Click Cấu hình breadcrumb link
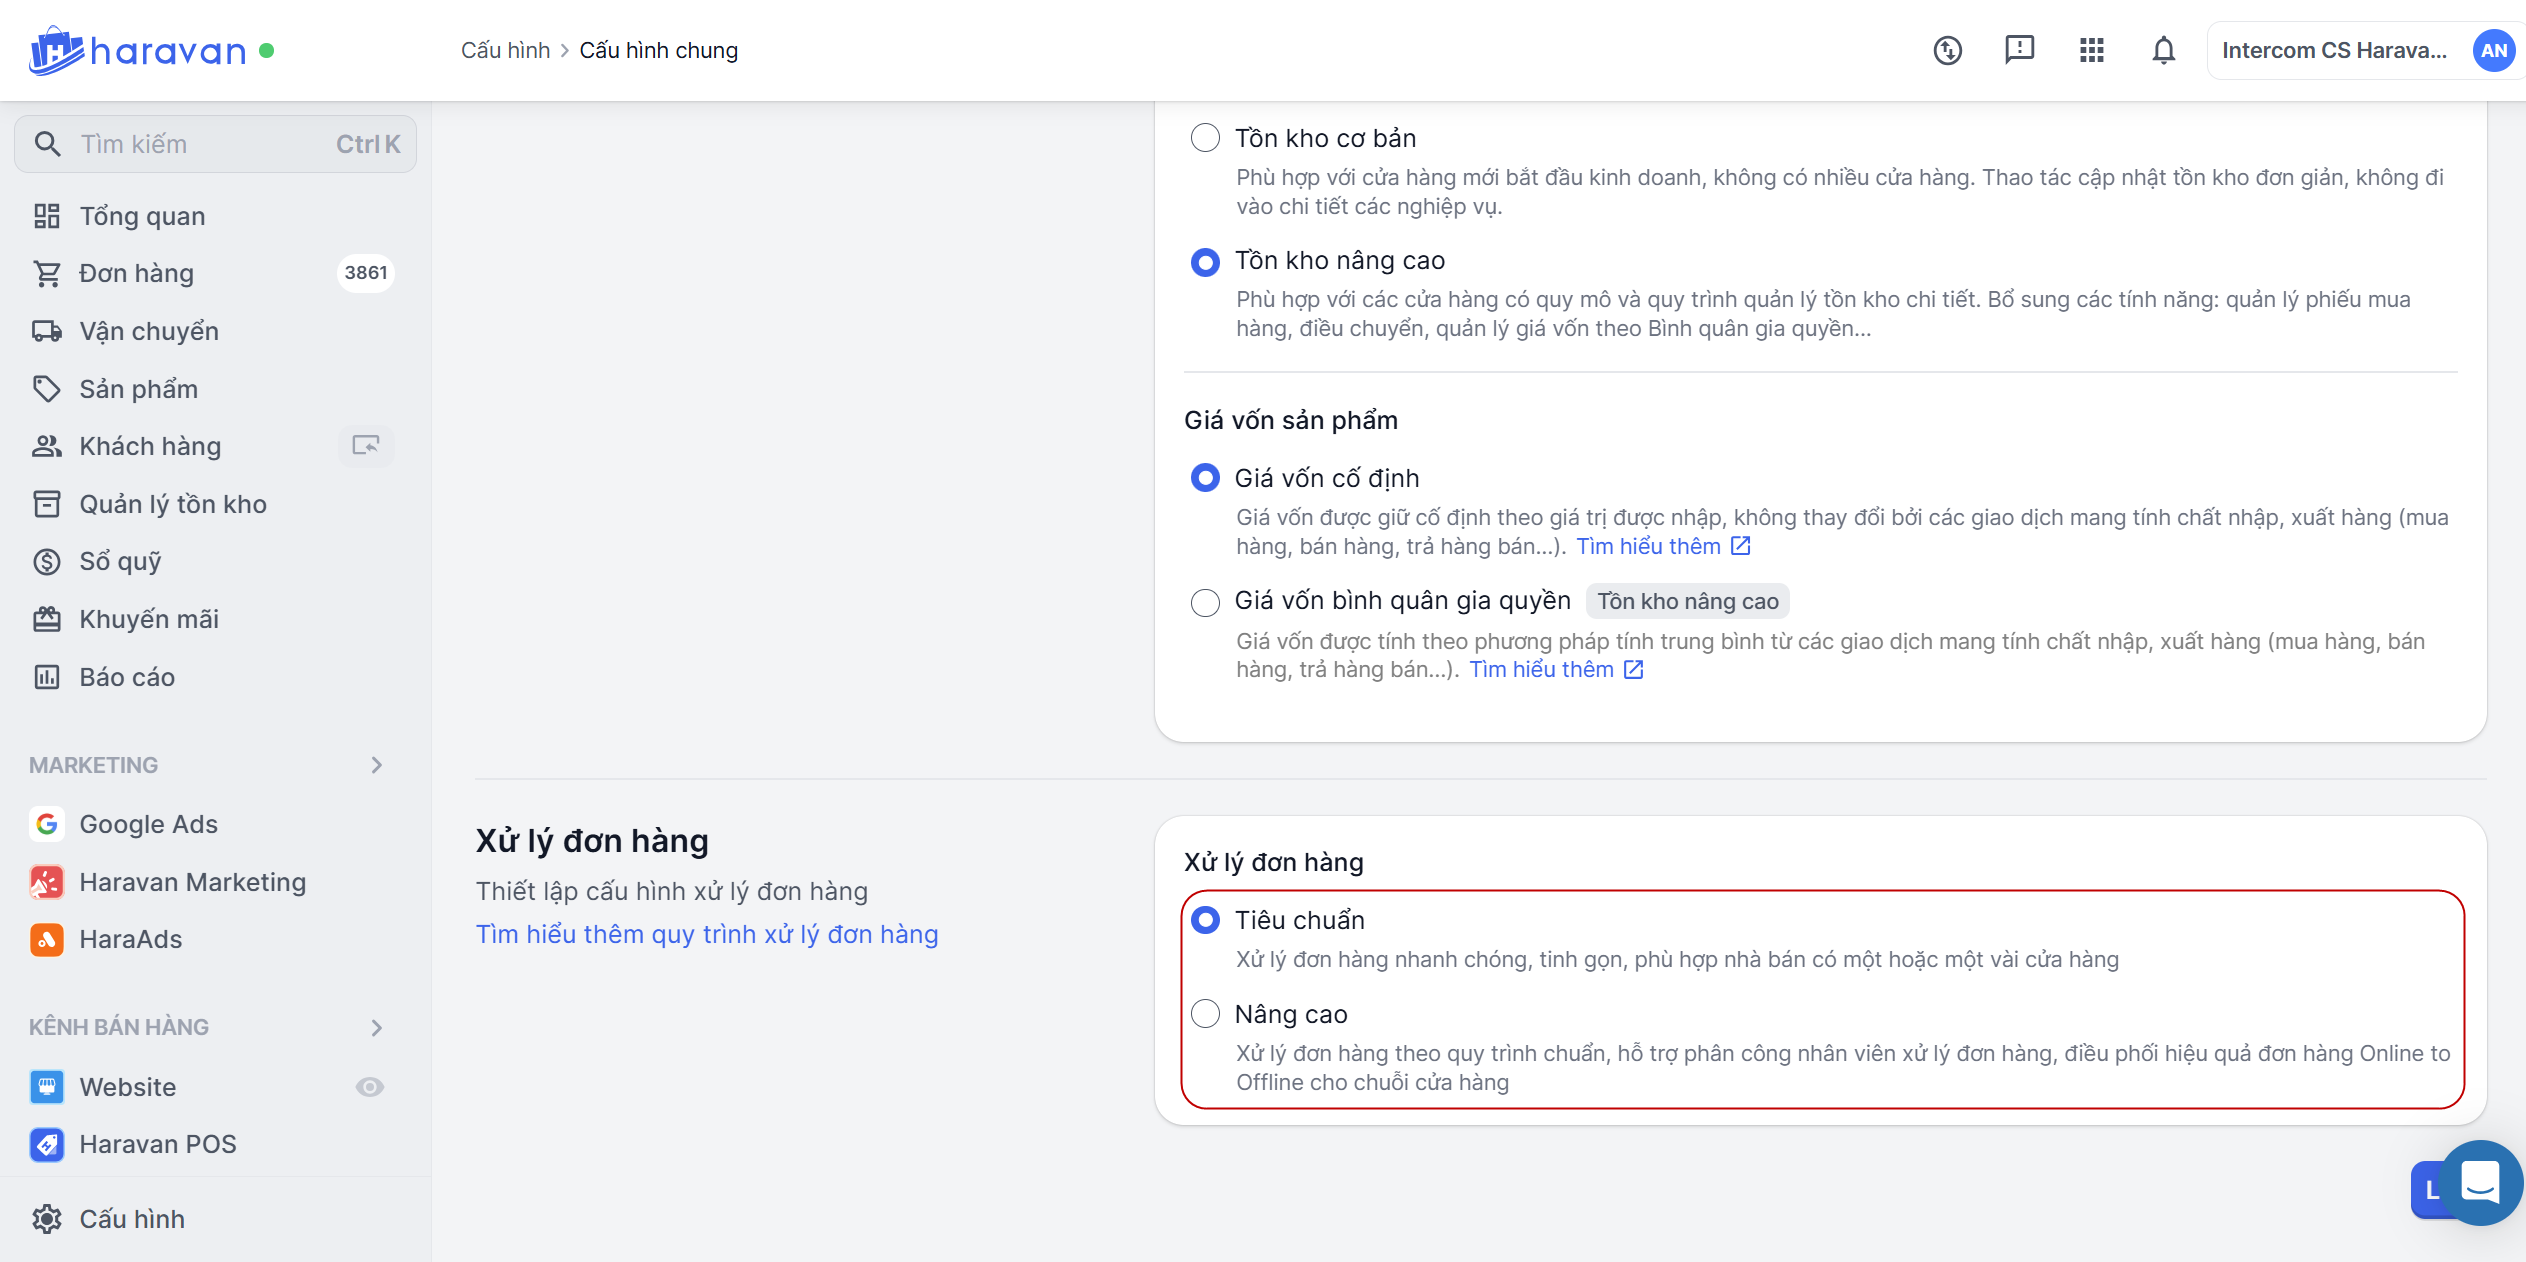This screenshot has width=2526, height=1262. (505, 50)
